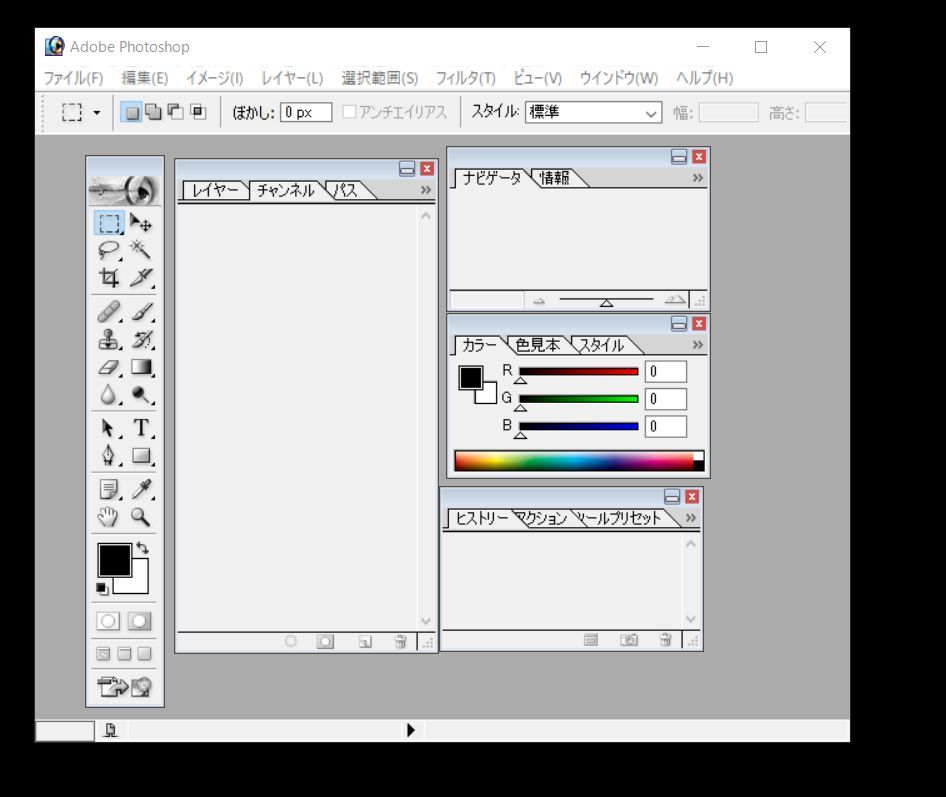Click the R slider in Color palette

579,372
